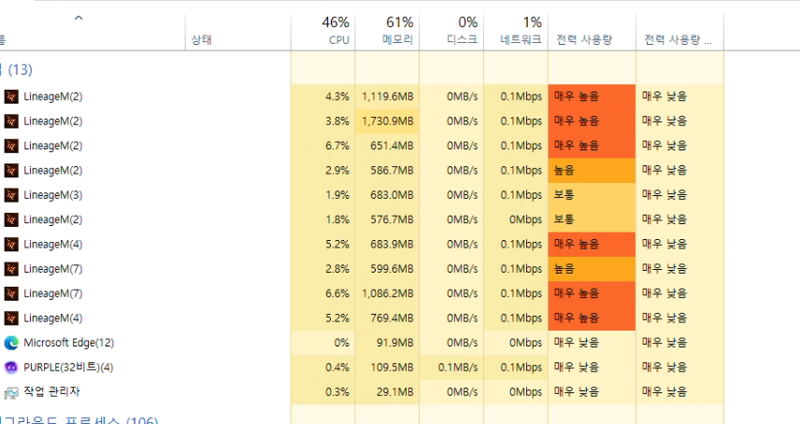Click the 6.7% CPU cell

tap(323, 145)
